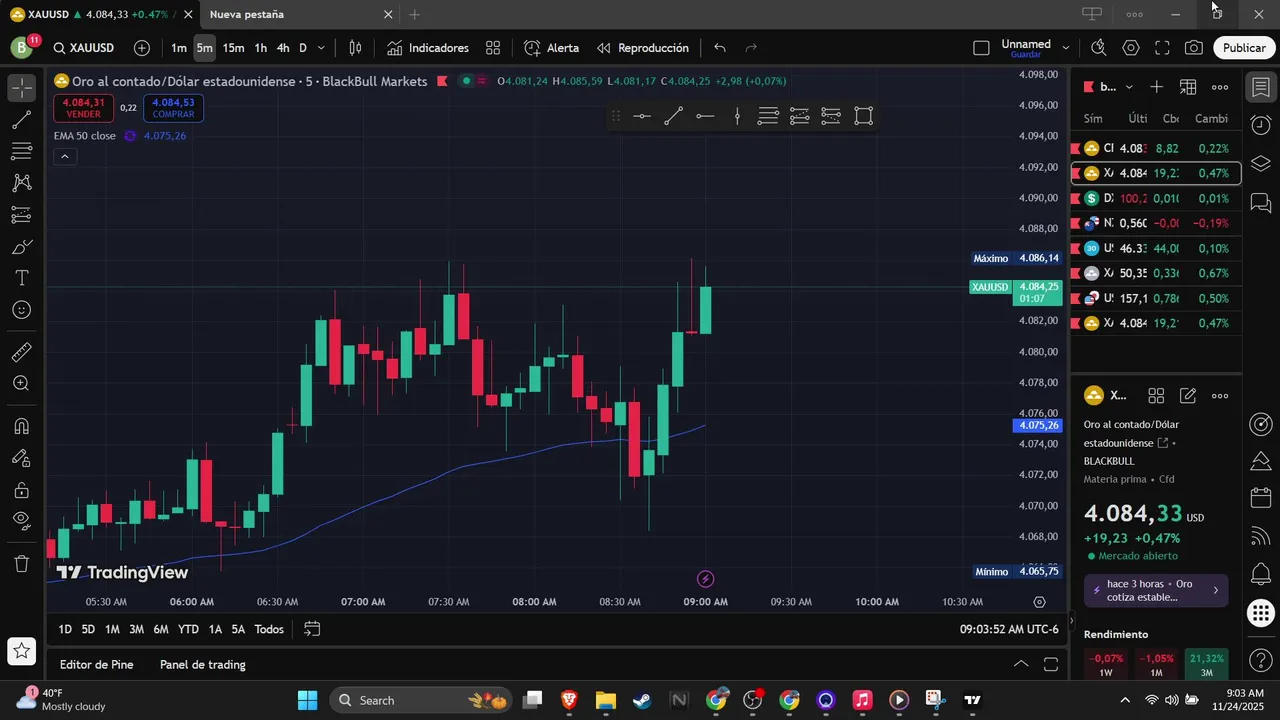The width and height of the screenshot is (1280, 720).
Task: Select the Todos date range
Action: pos(269,629)
